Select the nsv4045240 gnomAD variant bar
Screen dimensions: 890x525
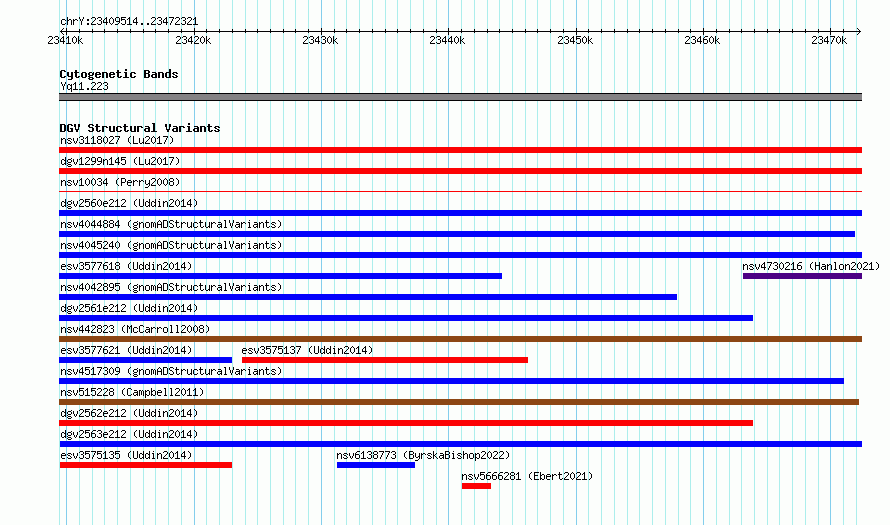coord(460,255)
